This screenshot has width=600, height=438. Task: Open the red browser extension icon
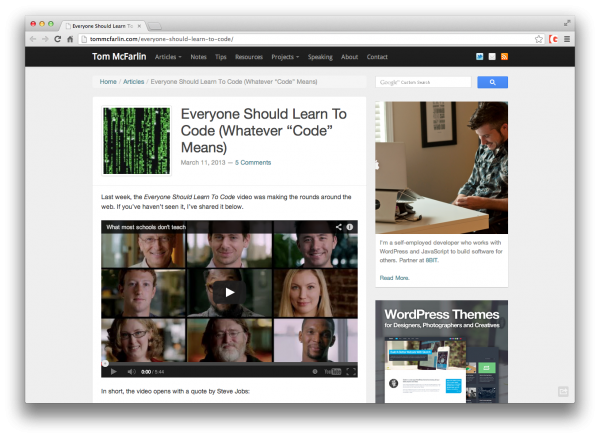(553, 39)
